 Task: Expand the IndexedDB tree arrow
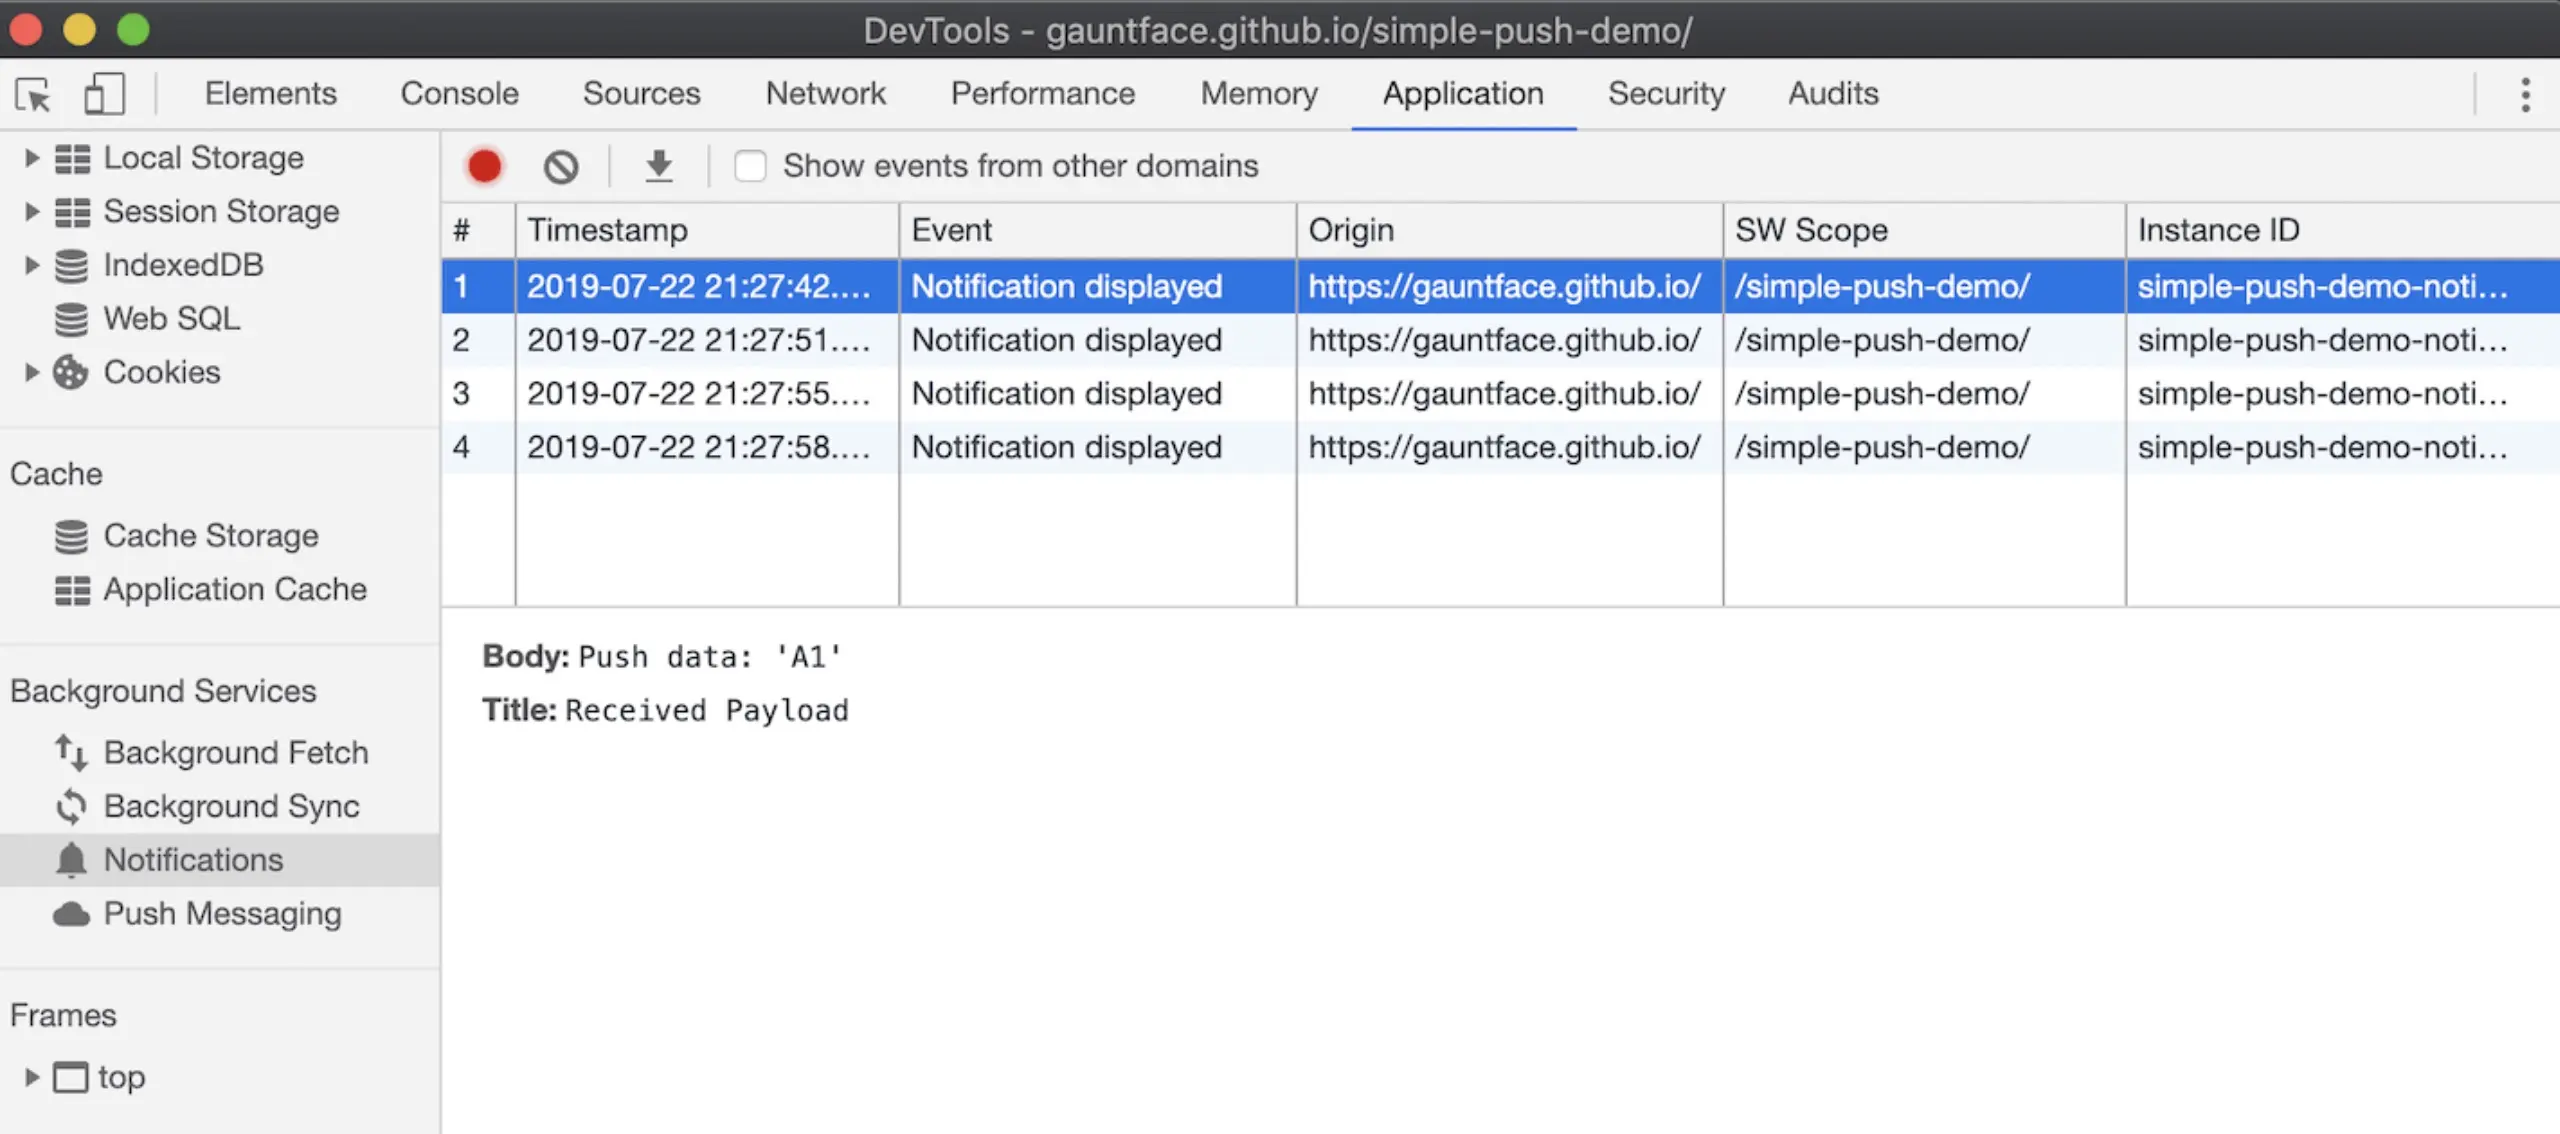point(31,265)
